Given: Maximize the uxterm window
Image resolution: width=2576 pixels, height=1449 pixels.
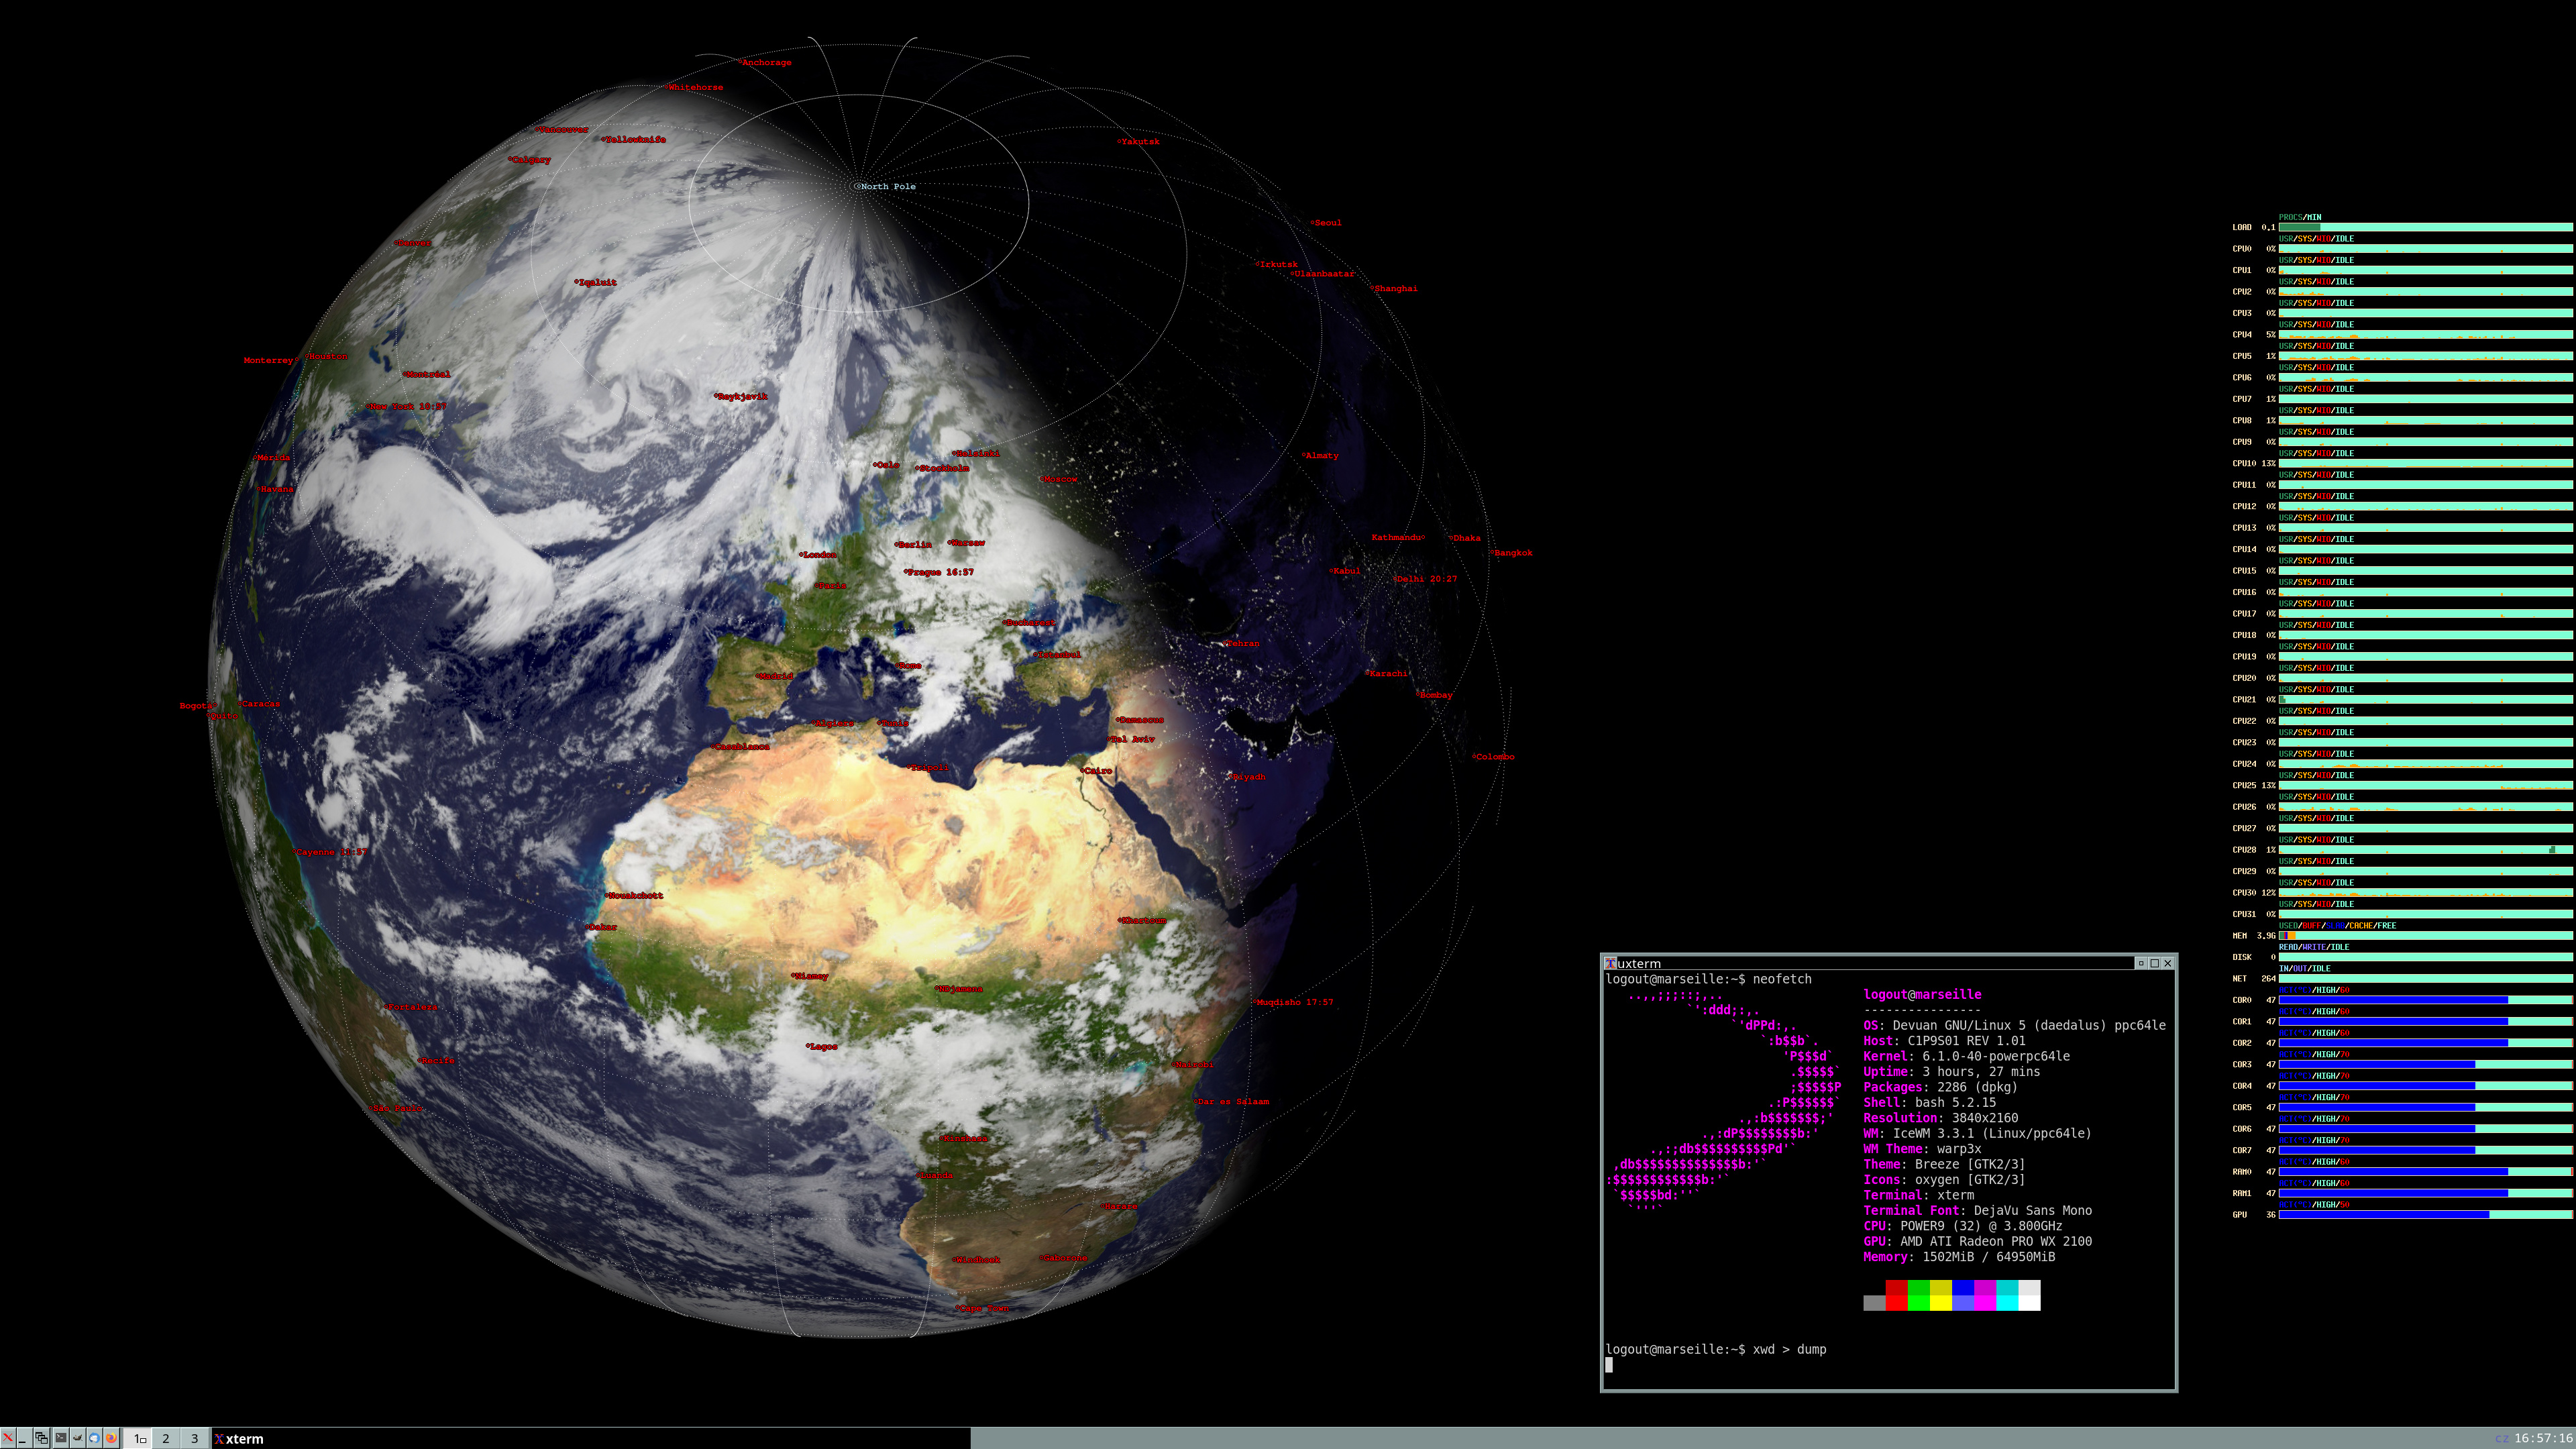Looking at the screenshot, I should coord(2154,963).
